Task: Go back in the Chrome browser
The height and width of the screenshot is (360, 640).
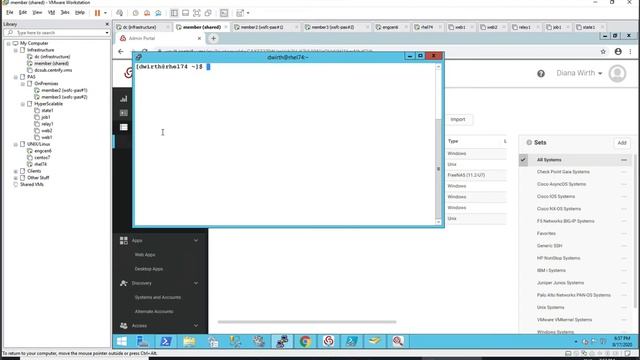Action: point(121,51)
